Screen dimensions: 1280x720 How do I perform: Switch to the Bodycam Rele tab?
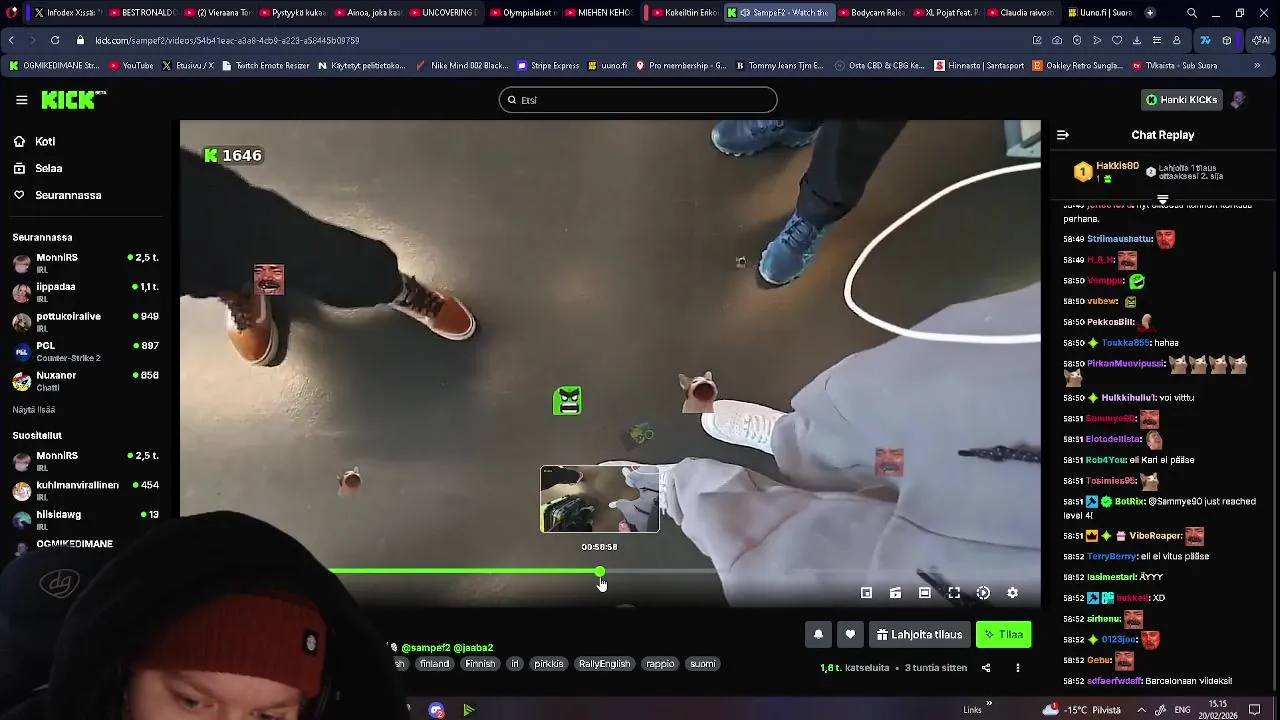[x=870, y=13]
